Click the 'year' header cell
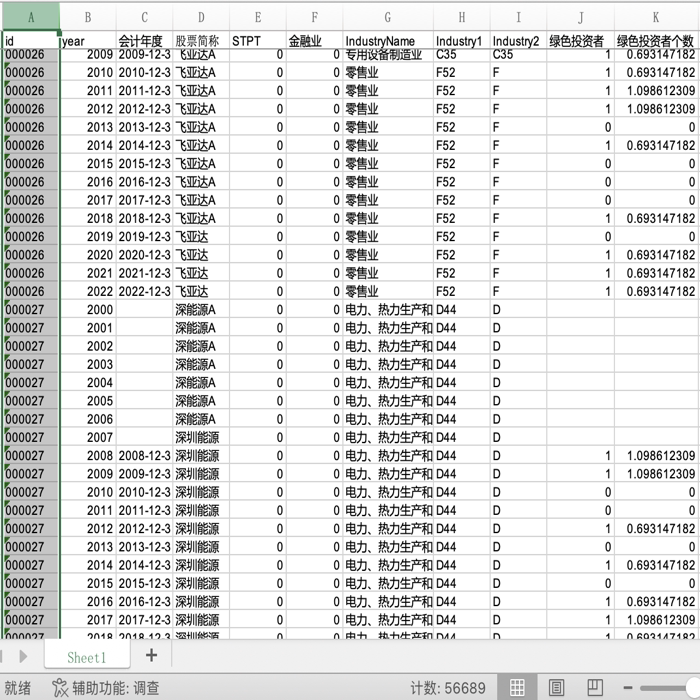 coord(88,41)
